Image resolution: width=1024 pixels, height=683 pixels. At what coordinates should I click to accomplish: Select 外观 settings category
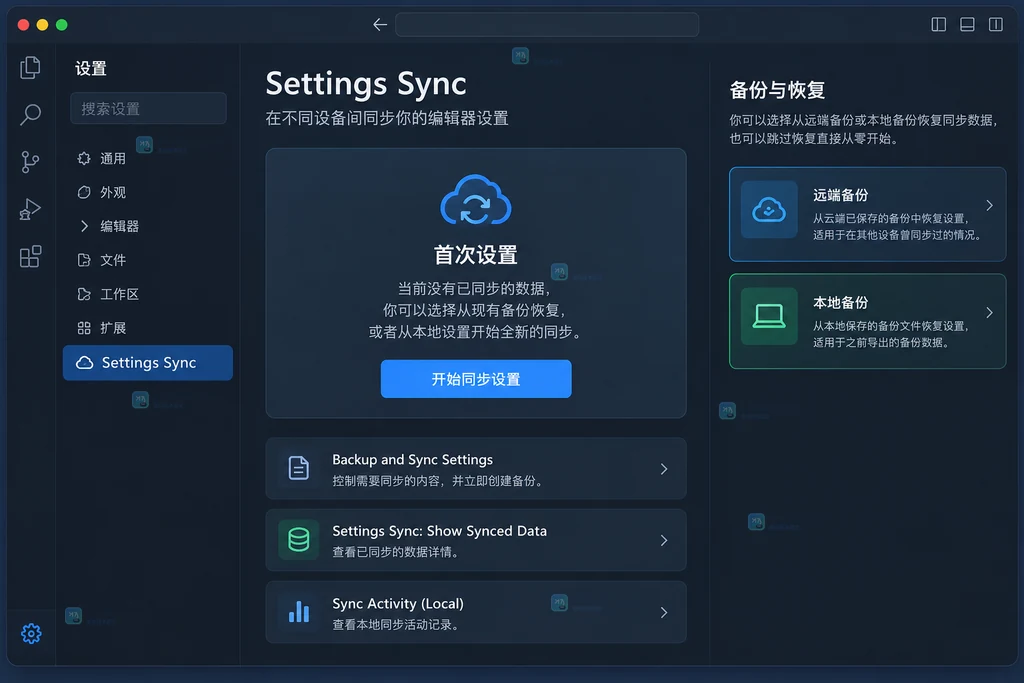[x=112, y=192]
